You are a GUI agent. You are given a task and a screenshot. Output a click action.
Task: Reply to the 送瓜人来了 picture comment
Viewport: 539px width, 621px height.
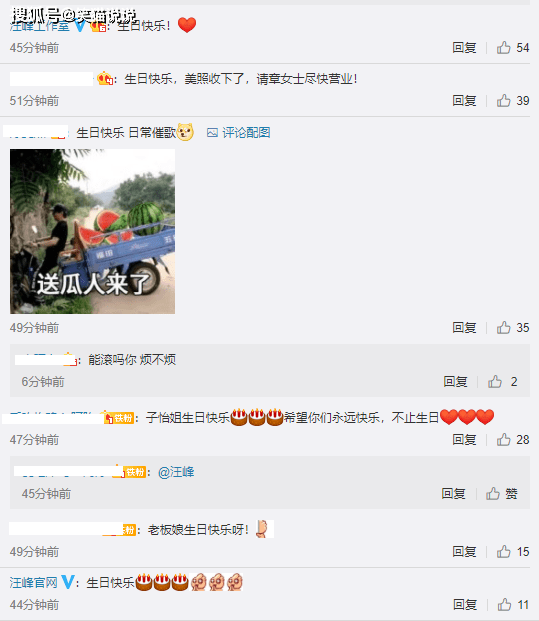[464, 328]
